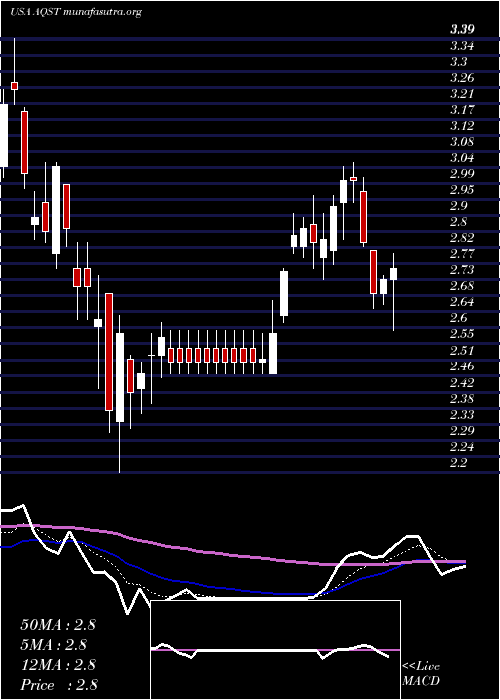Click the 50MA : 2.8 reading
500x700 pixels.
click(x=58, y=625)
